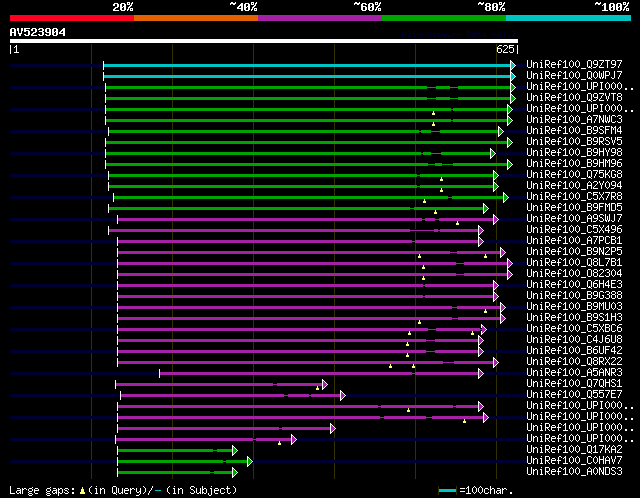Click the UniRef100_Q7QHS1 label

pyautogui.click(x=574, y=384)
